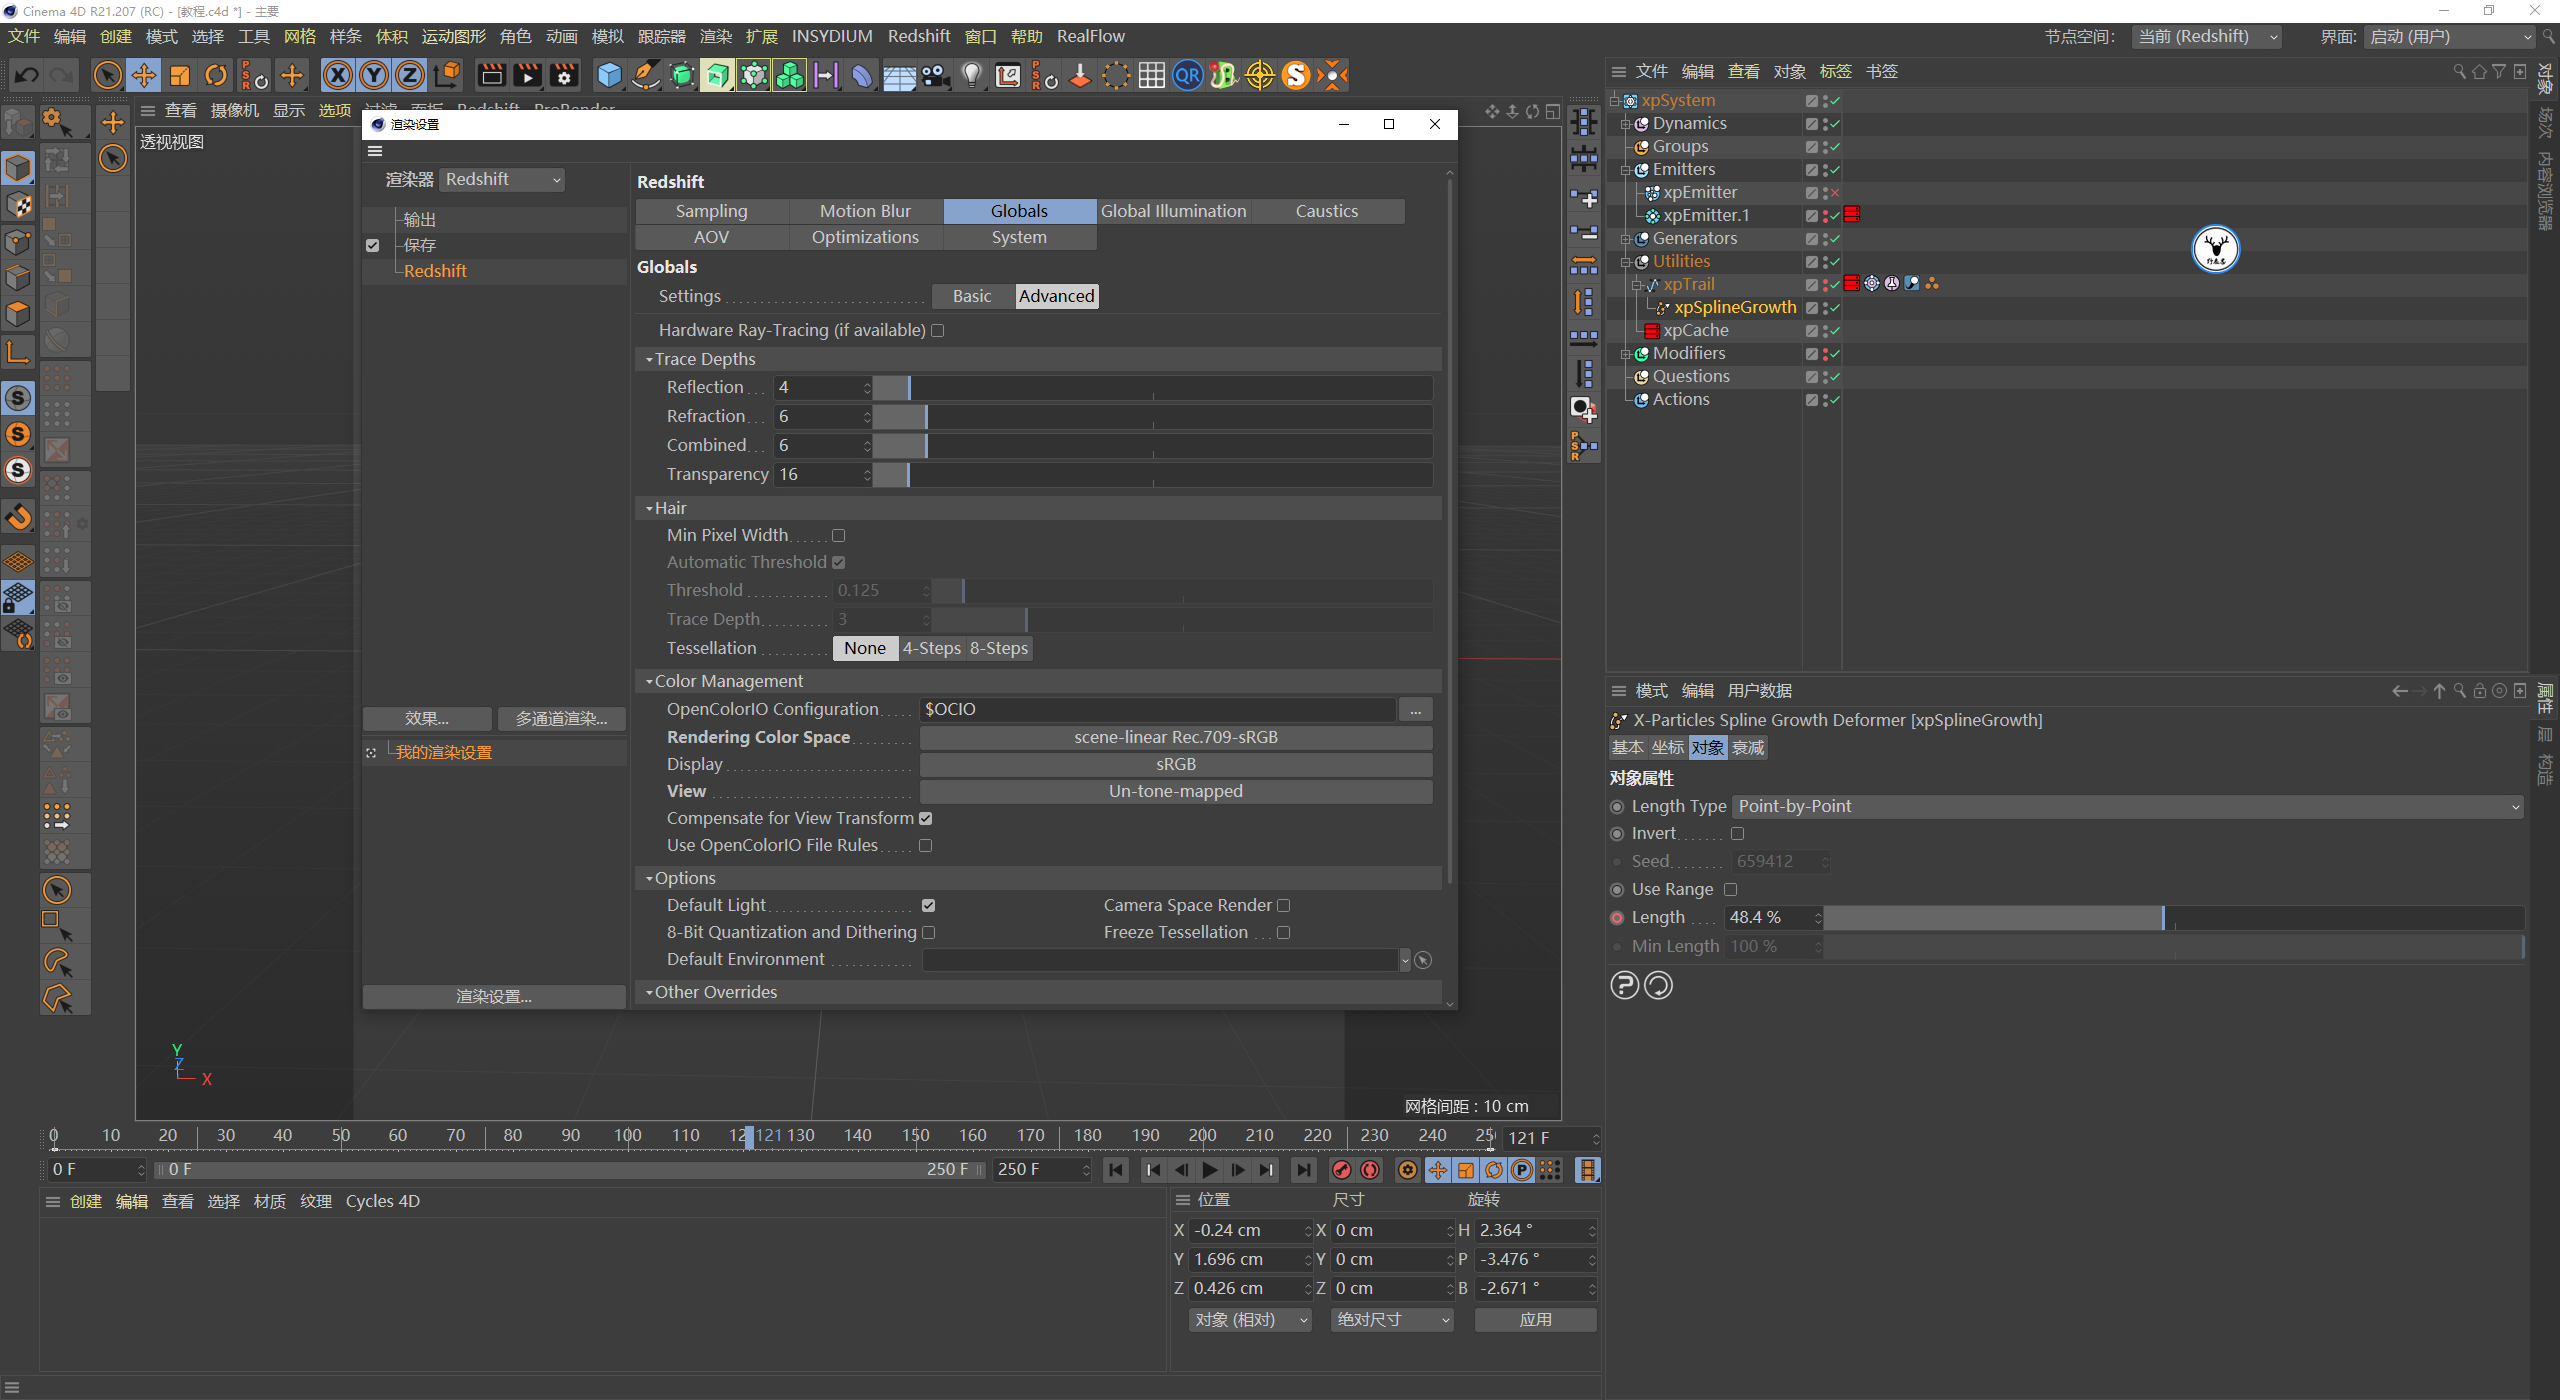Switch Settings to Basic mode
Screen dimensions: 2560x1400
point(972,296)
